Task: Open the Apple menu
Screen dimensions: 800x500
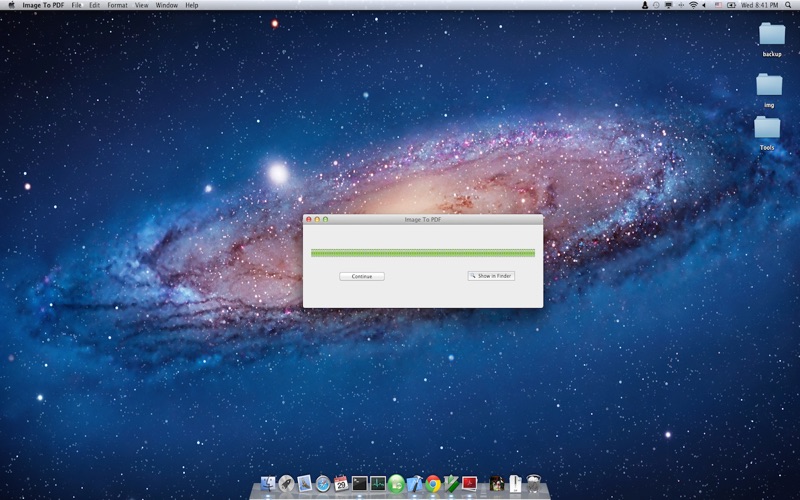Action: point(11,5)
